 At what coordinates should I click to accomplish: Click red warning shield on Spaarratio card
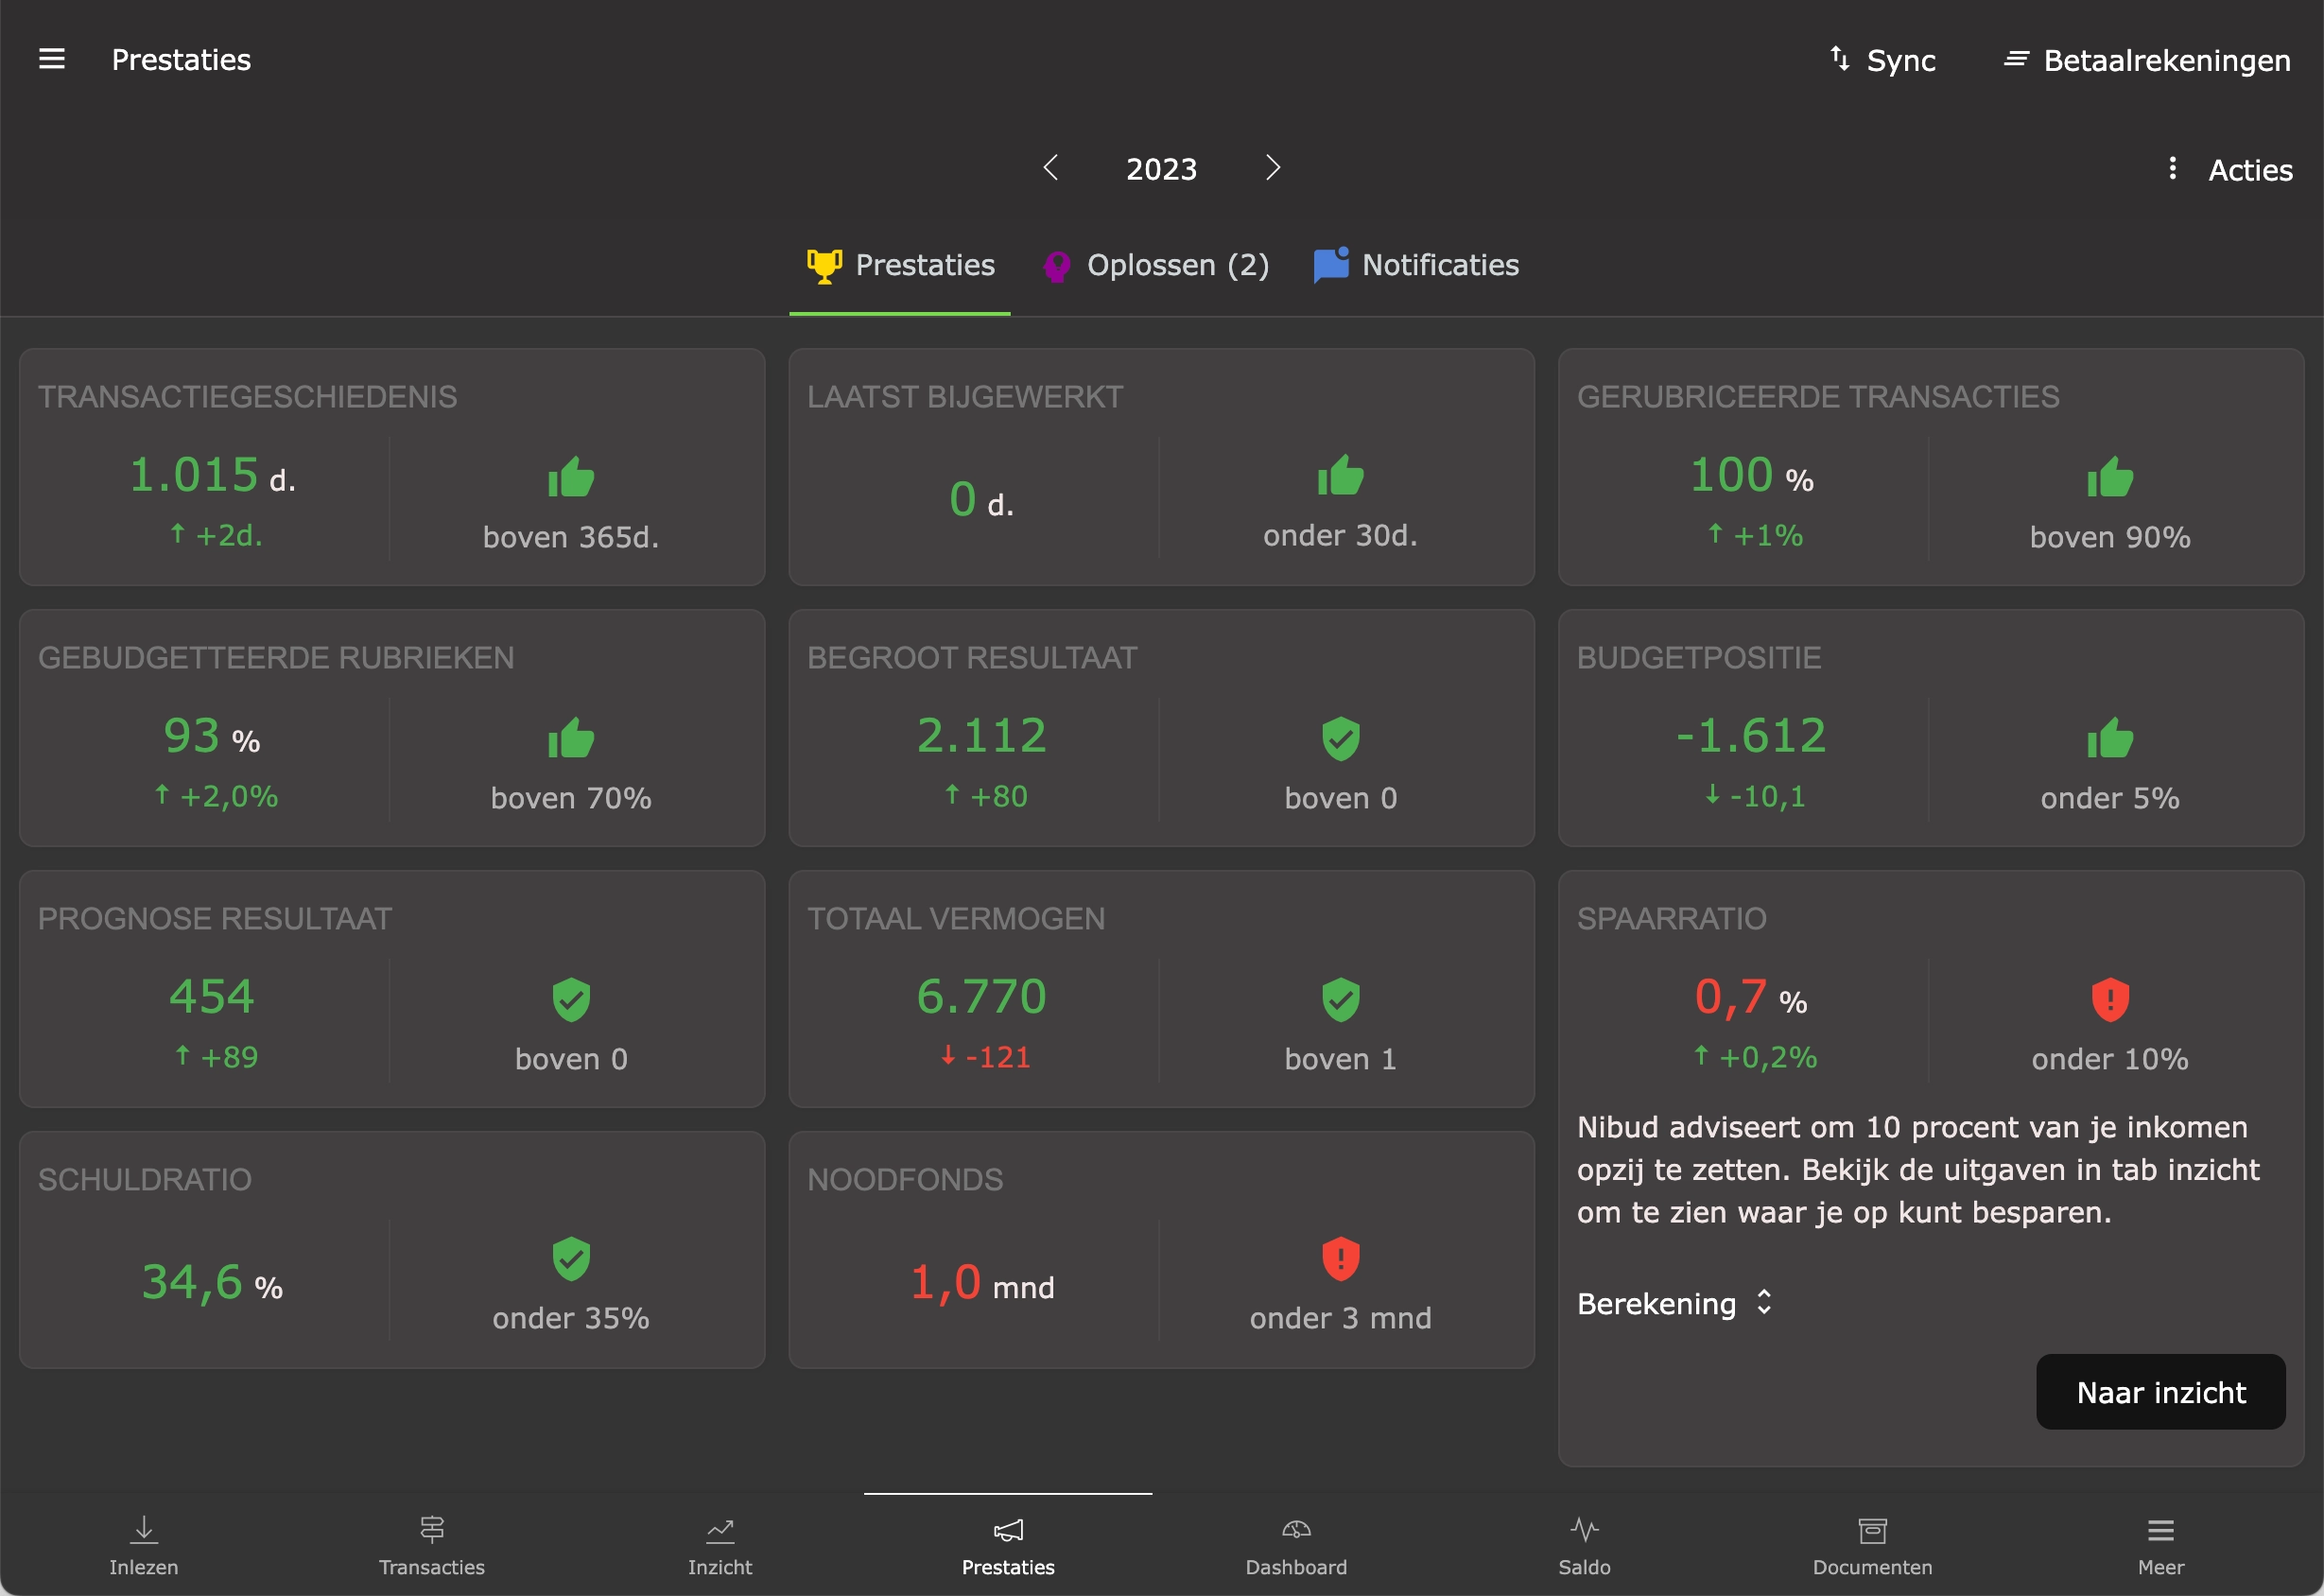tap(2110, 999)
